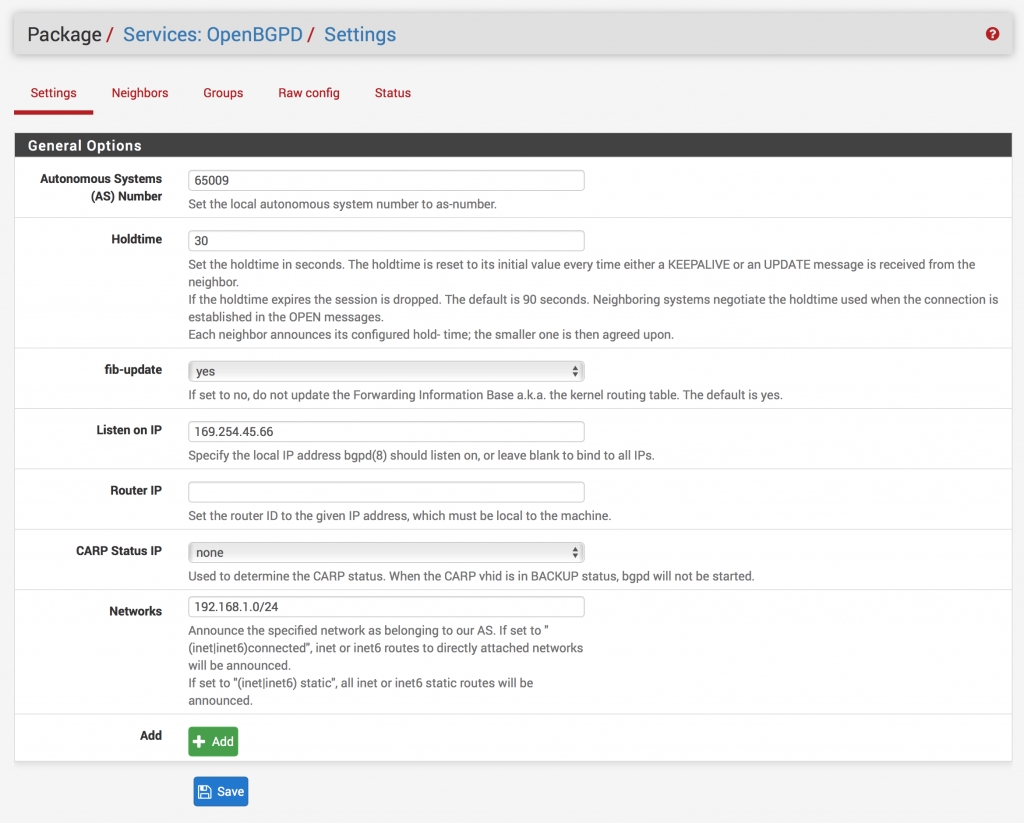Click the Listen on IP field

click(x=386, y=431)
